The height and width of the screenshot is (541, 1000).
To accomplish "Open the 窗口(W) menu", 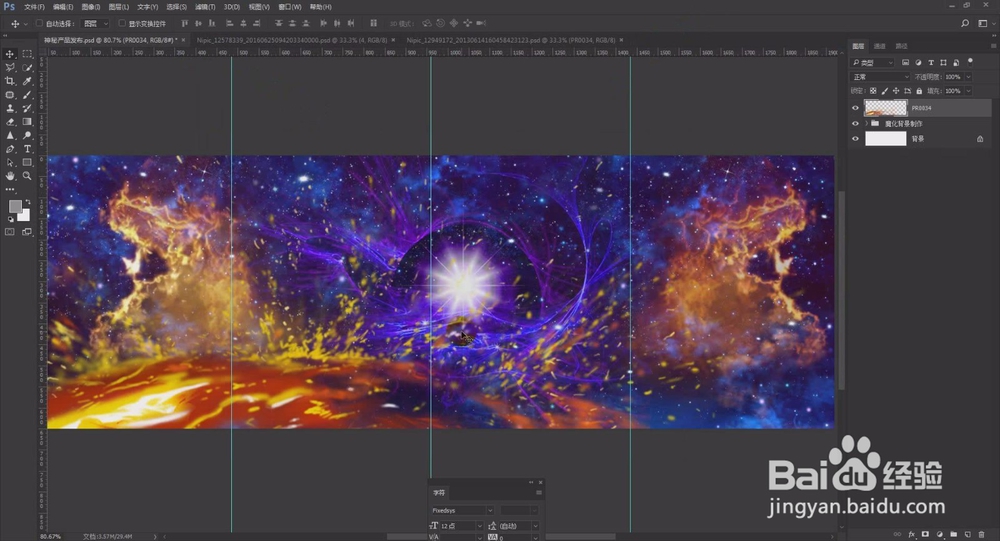I will click(290, 7).
